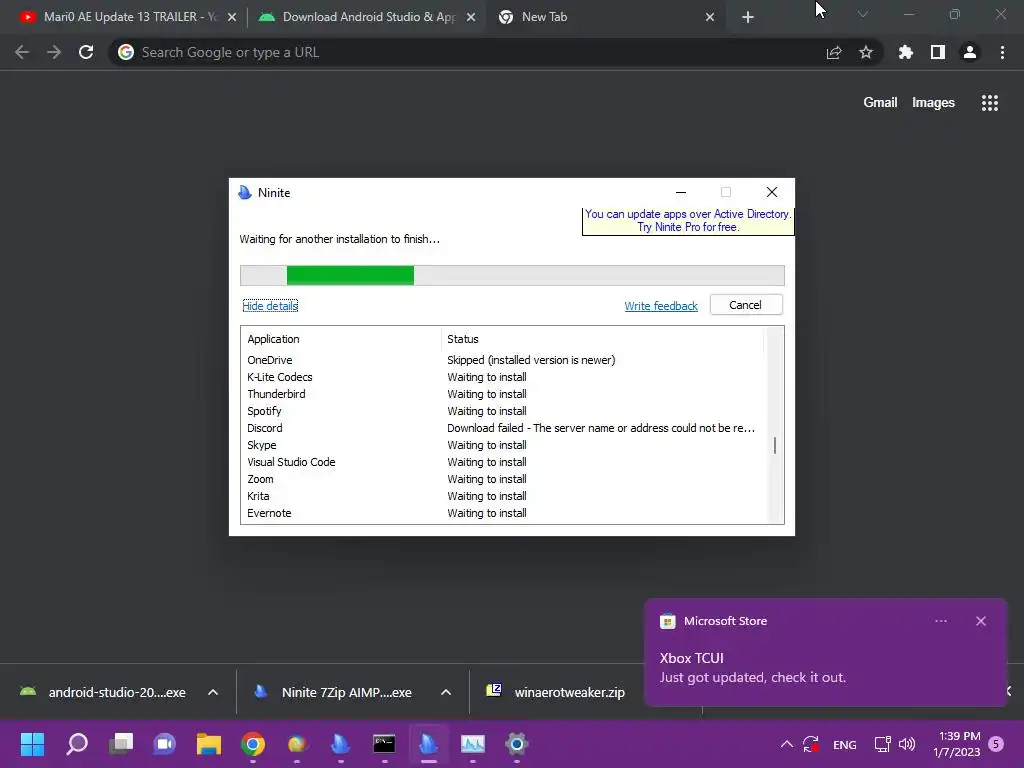Expand android-studio download options arrow
The height and width of the screenshot is (768, 1024).
213,692
